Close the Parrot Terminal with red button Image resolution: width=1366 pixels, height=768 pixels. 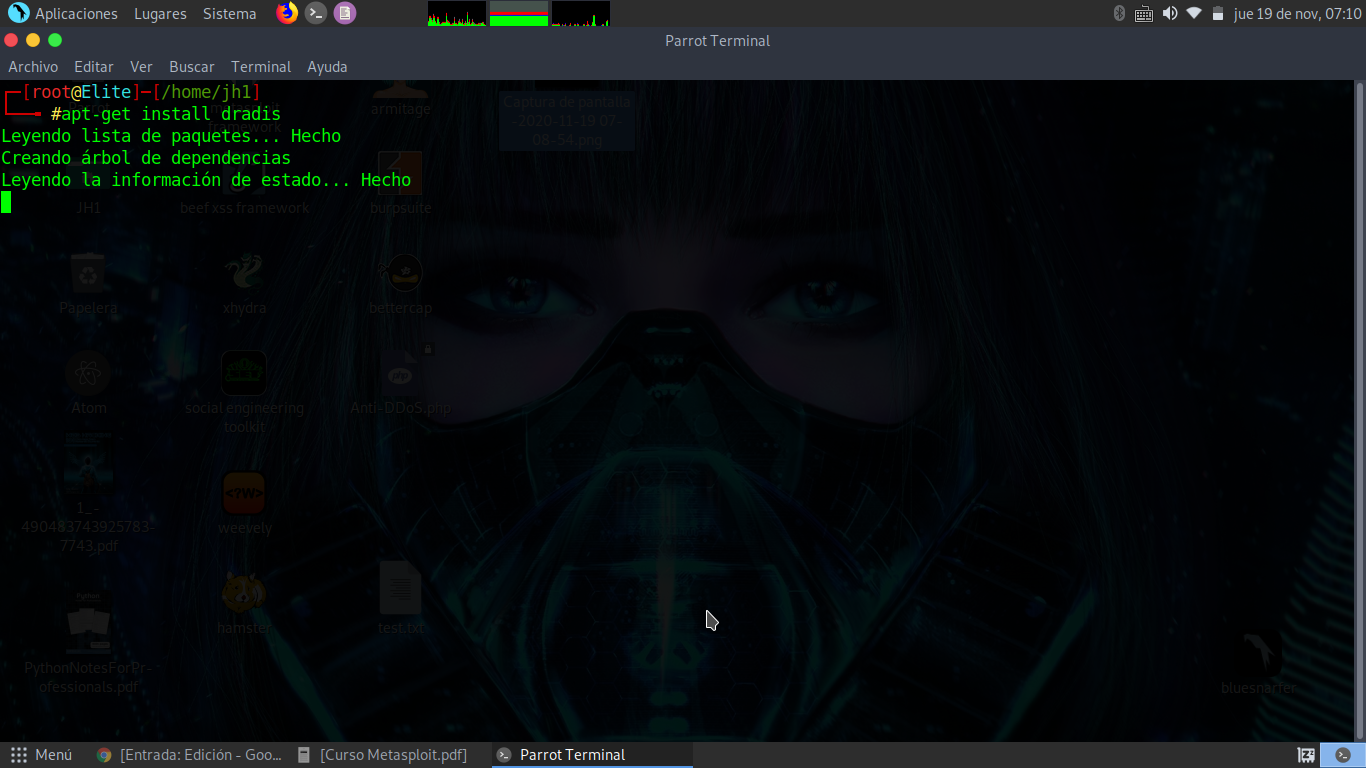click(x=11, y=40)
